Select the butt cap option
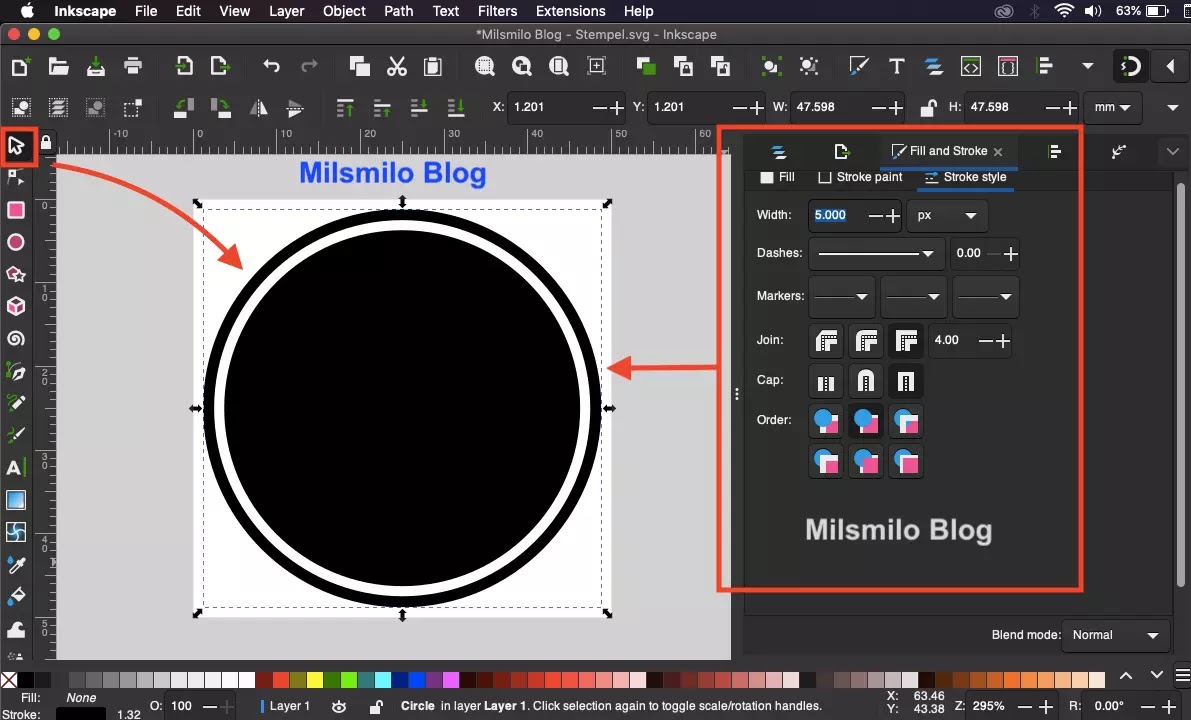This screenshot has height=720, width=1191. (x=826, y=381)
